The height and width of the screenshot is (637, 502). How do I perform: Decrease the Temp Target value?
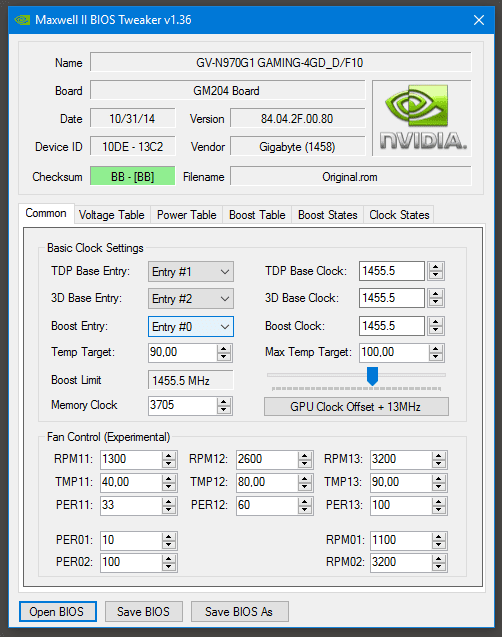224,357
